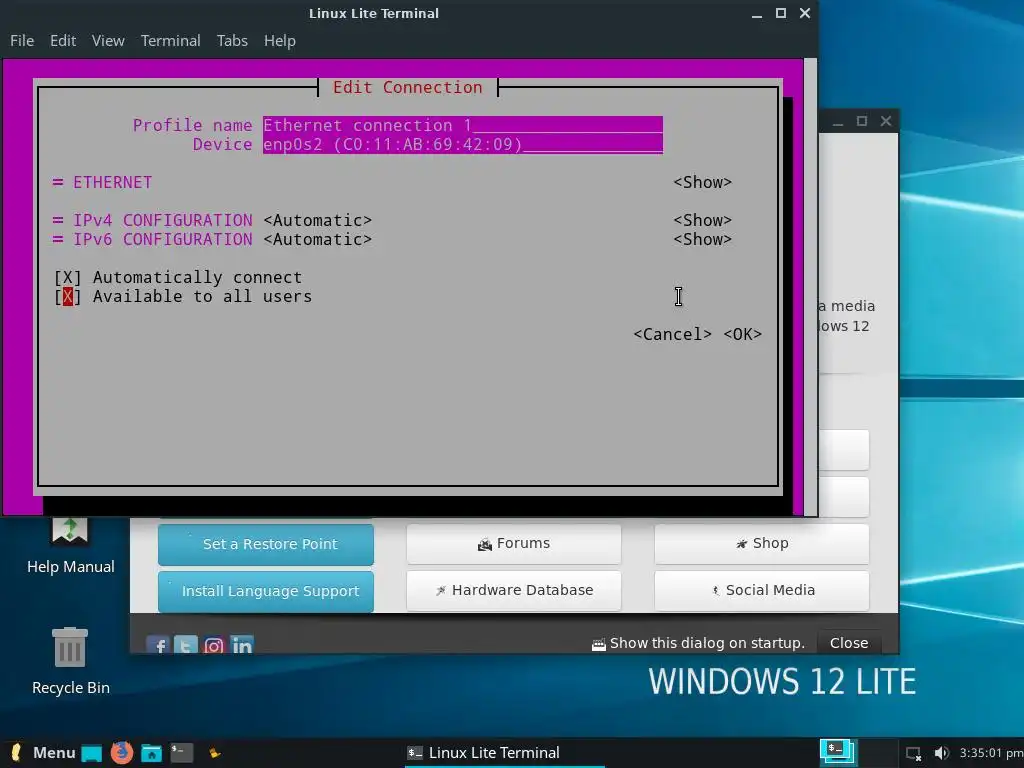This screenshot has height=768, width=1024.
Task: Click the Device input field
Action: (462, 144)
